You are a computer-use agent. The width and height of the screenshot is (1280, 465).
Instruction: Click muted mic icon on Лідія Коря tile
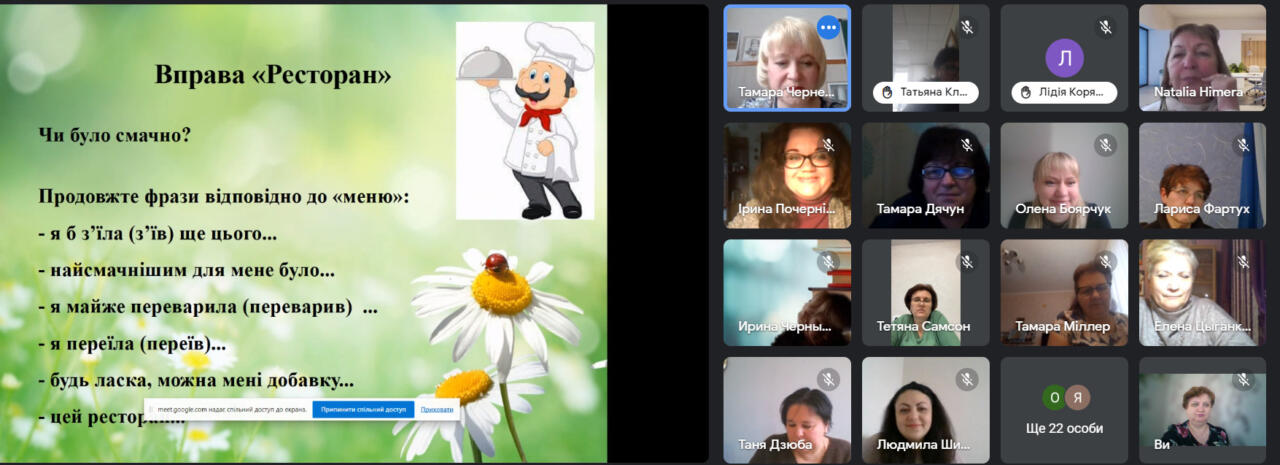pos(1105,27)
